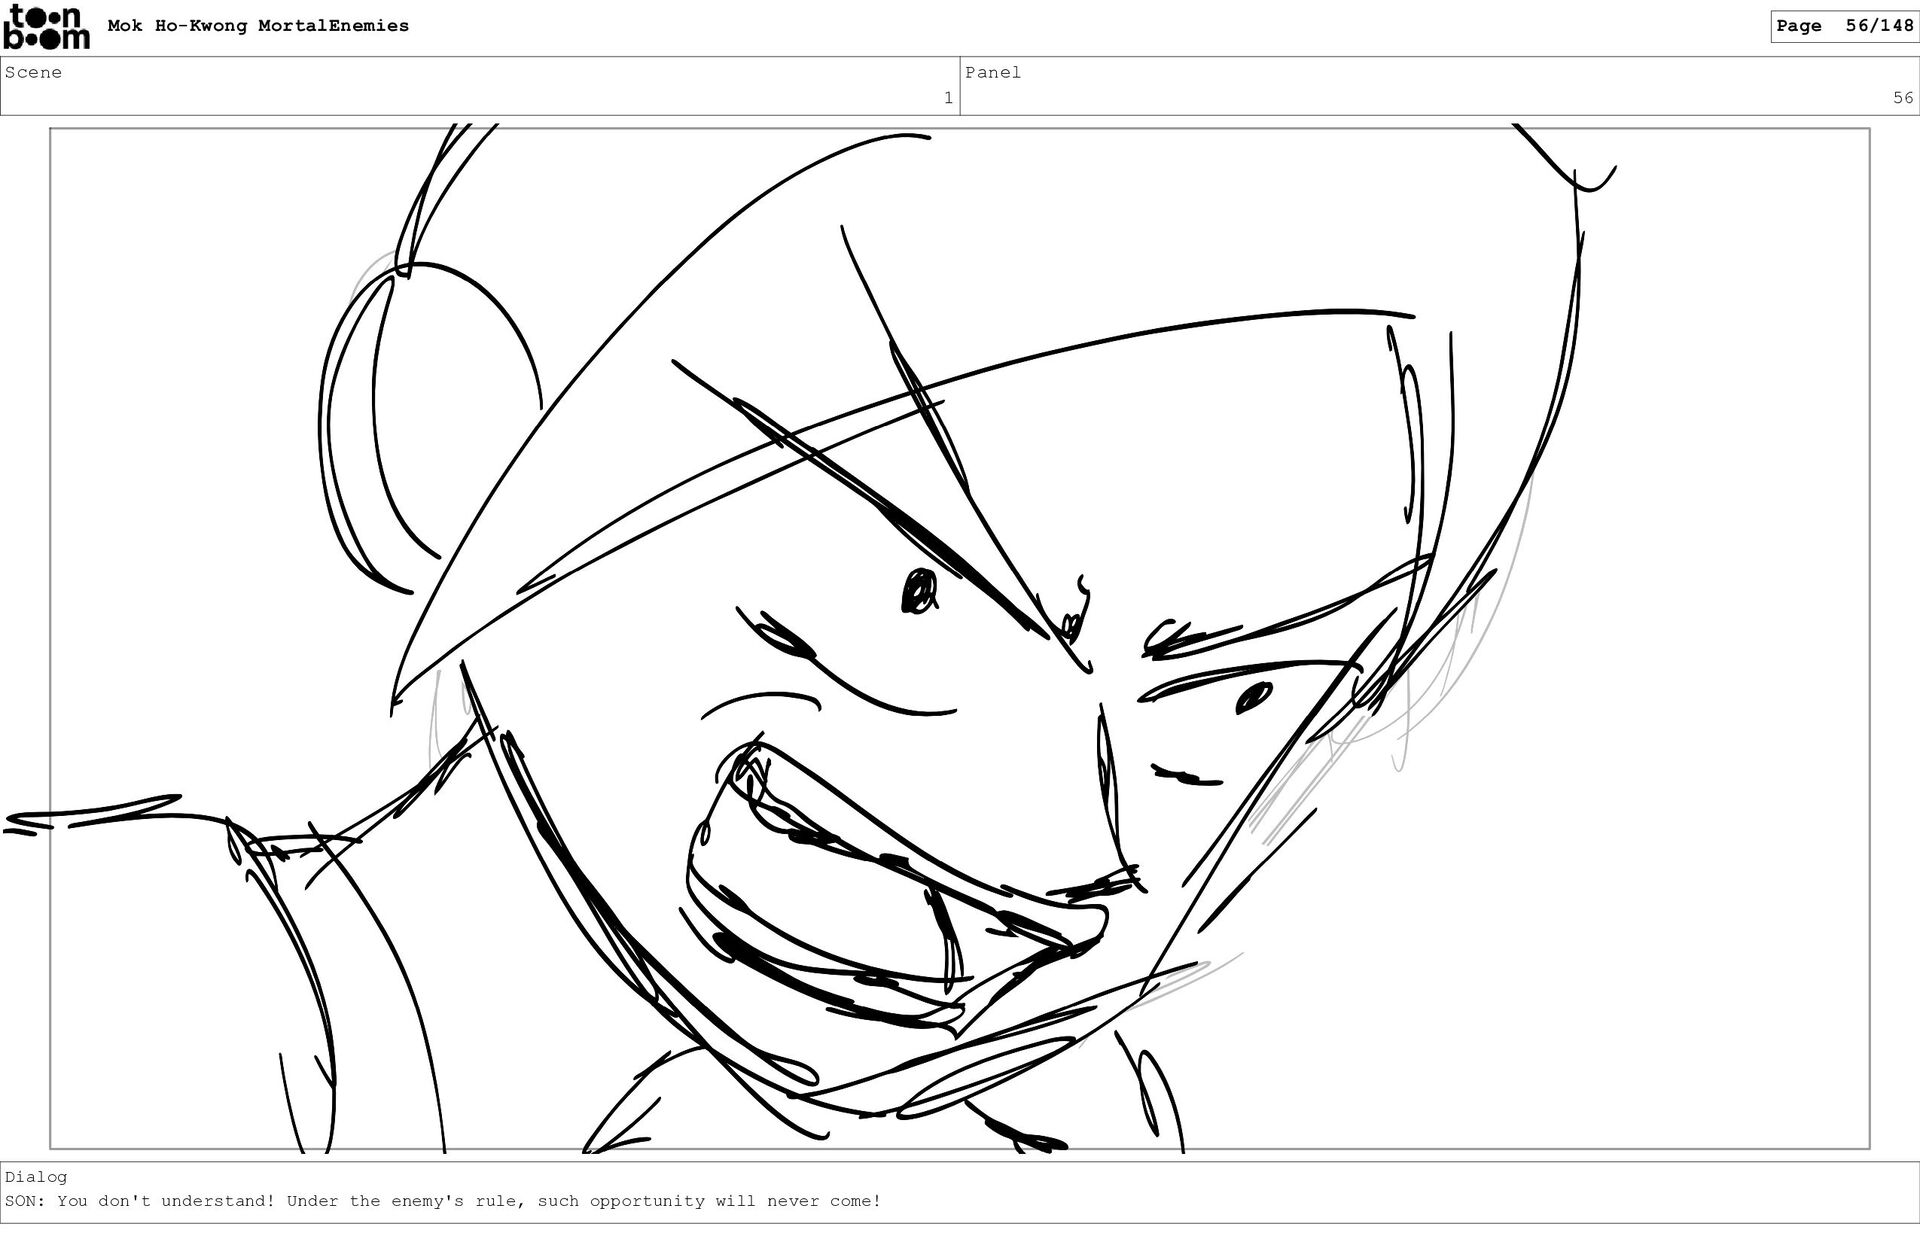The image size is (1920, 1242).
Task: Select the Scene header label
Action: (x=33, y=72)
